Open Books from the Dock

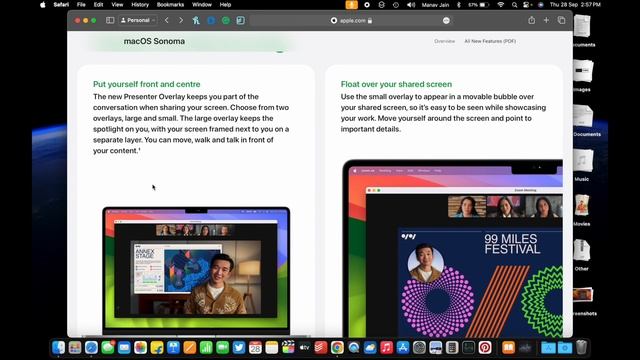(508, 347)
